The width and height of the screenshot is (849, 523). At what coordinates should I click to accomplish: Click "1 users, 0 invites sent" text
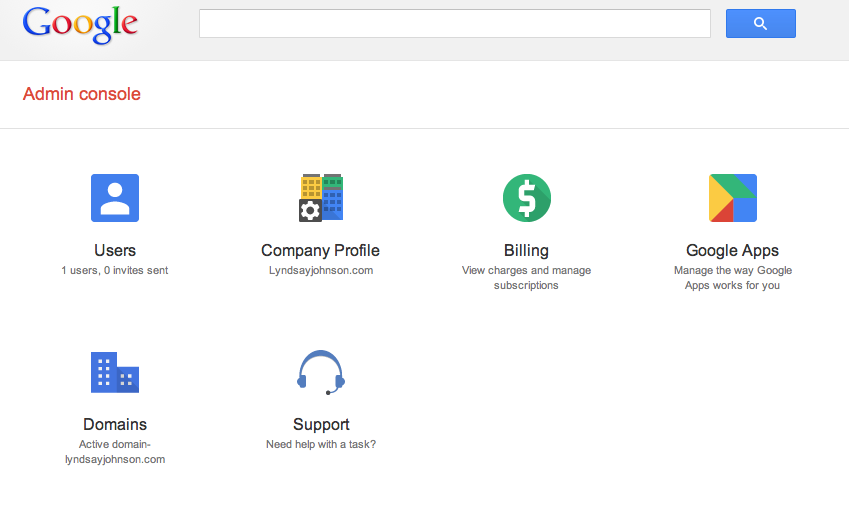[x=115, y=270]
